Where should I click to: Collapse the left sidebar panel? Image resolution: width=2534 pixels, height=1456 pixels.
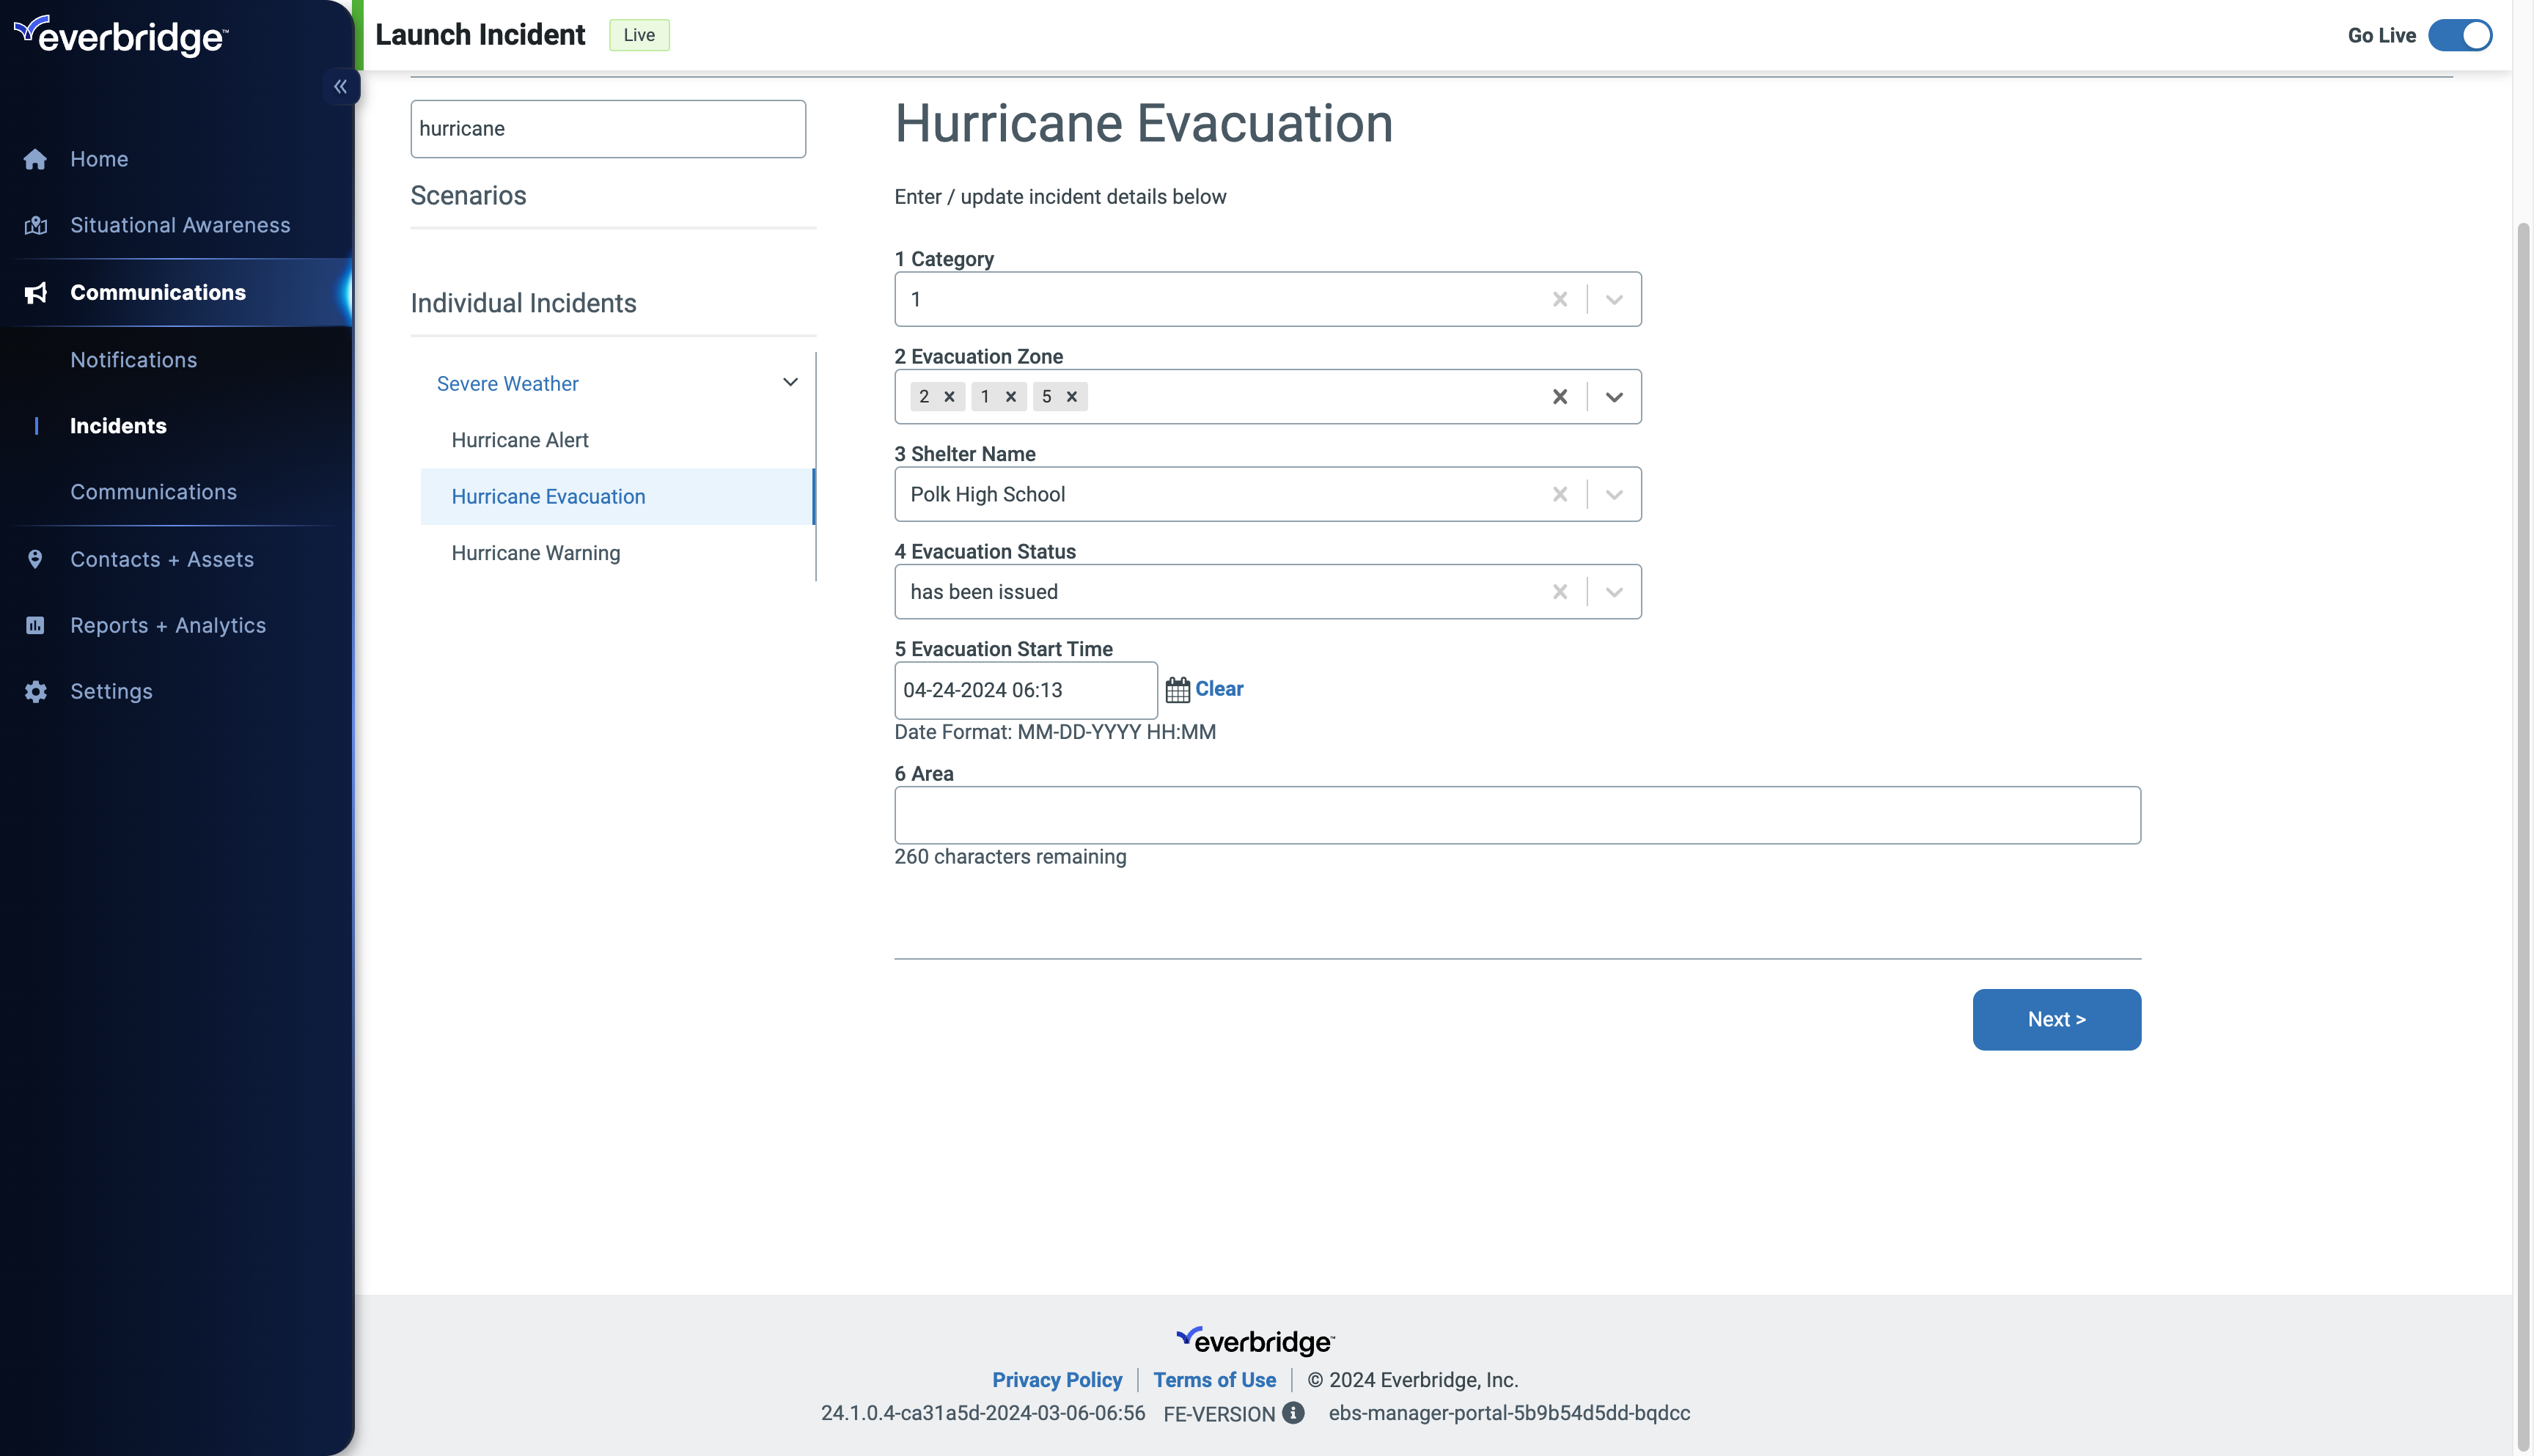(x=341, y=85)
